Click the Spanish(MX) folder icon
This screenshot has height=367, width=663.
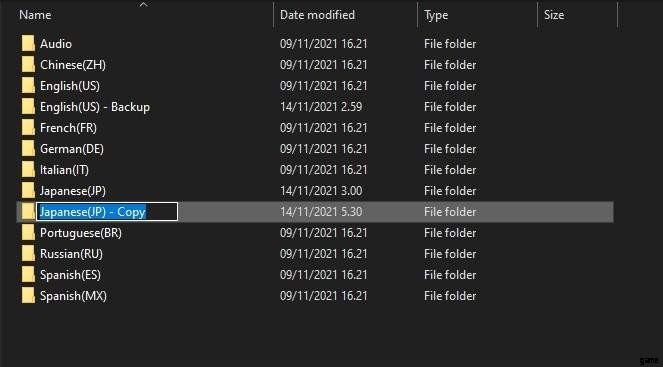[28, 296]
